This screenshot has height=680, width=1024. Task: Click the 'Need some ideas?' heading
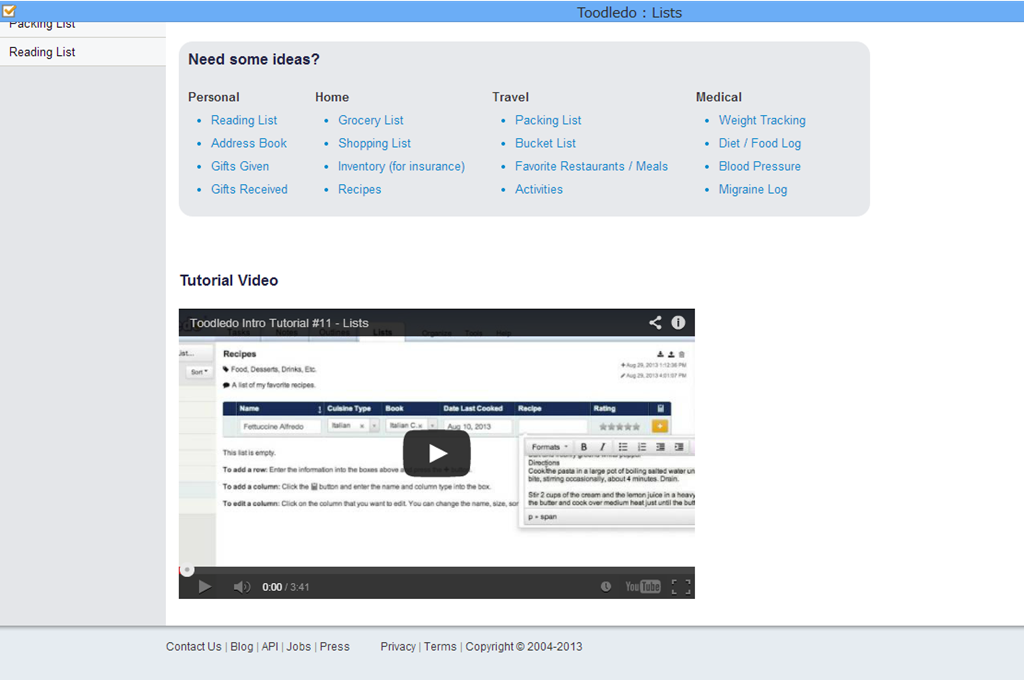pyautogui.click(x=254, y=59)
